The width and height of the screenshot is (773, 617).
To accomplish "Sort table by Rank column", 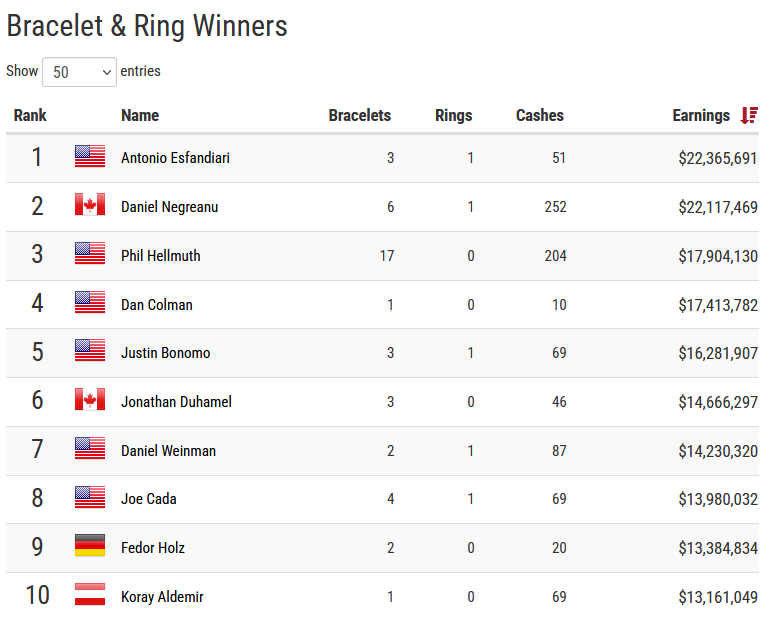I will click(30, 115).
